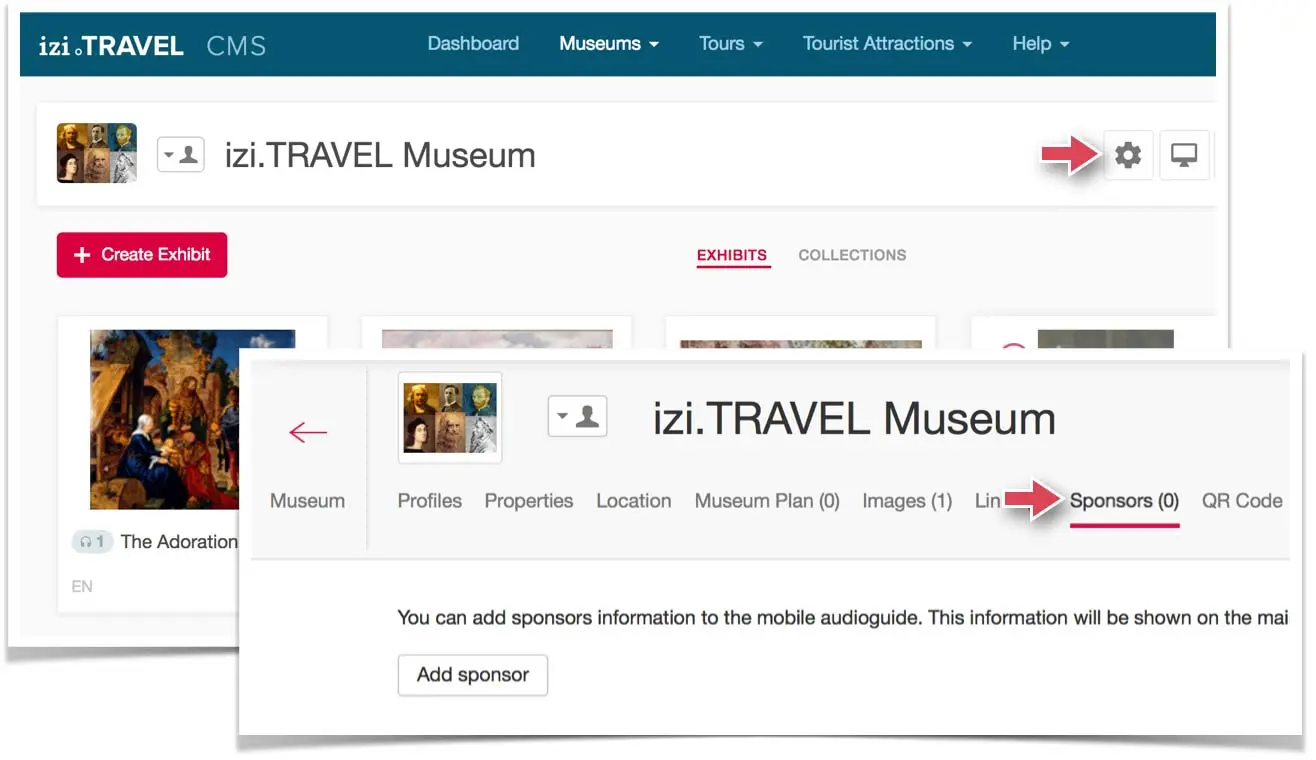Viewport: 1316px width, 760px height.
Task: Click the izi.TRAVEL CMS logo
Action: [152, 45]
